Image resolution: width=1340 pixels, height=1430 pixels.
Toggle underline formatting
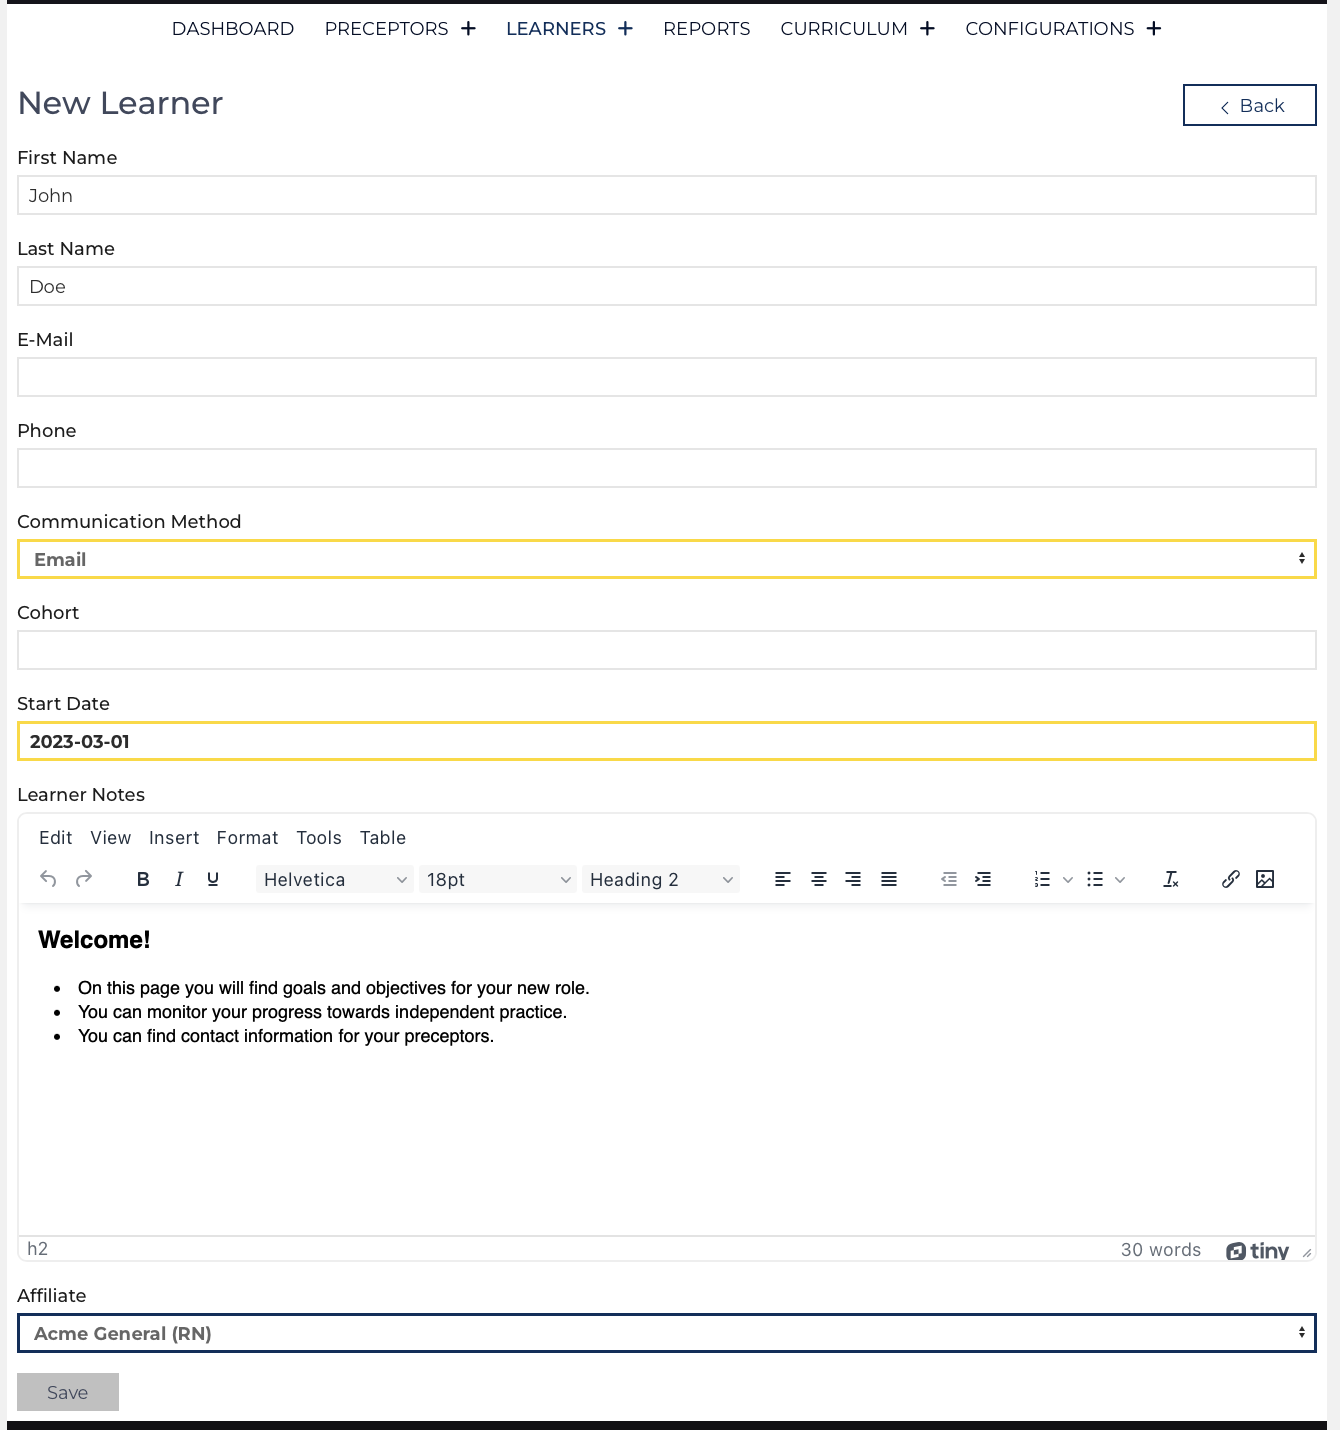coord(213,879)
